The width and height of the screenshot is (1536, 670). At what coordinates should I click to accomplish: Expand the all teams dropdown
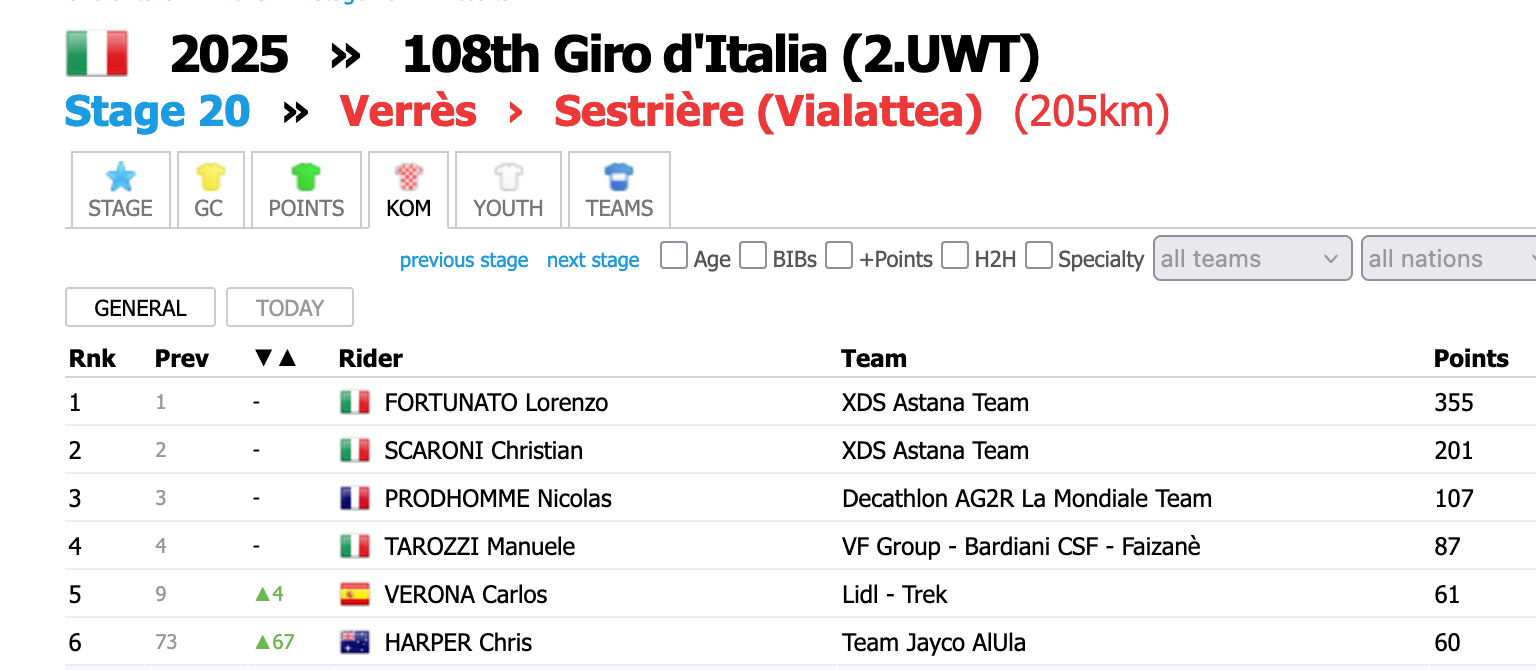tap(1253, 259)
